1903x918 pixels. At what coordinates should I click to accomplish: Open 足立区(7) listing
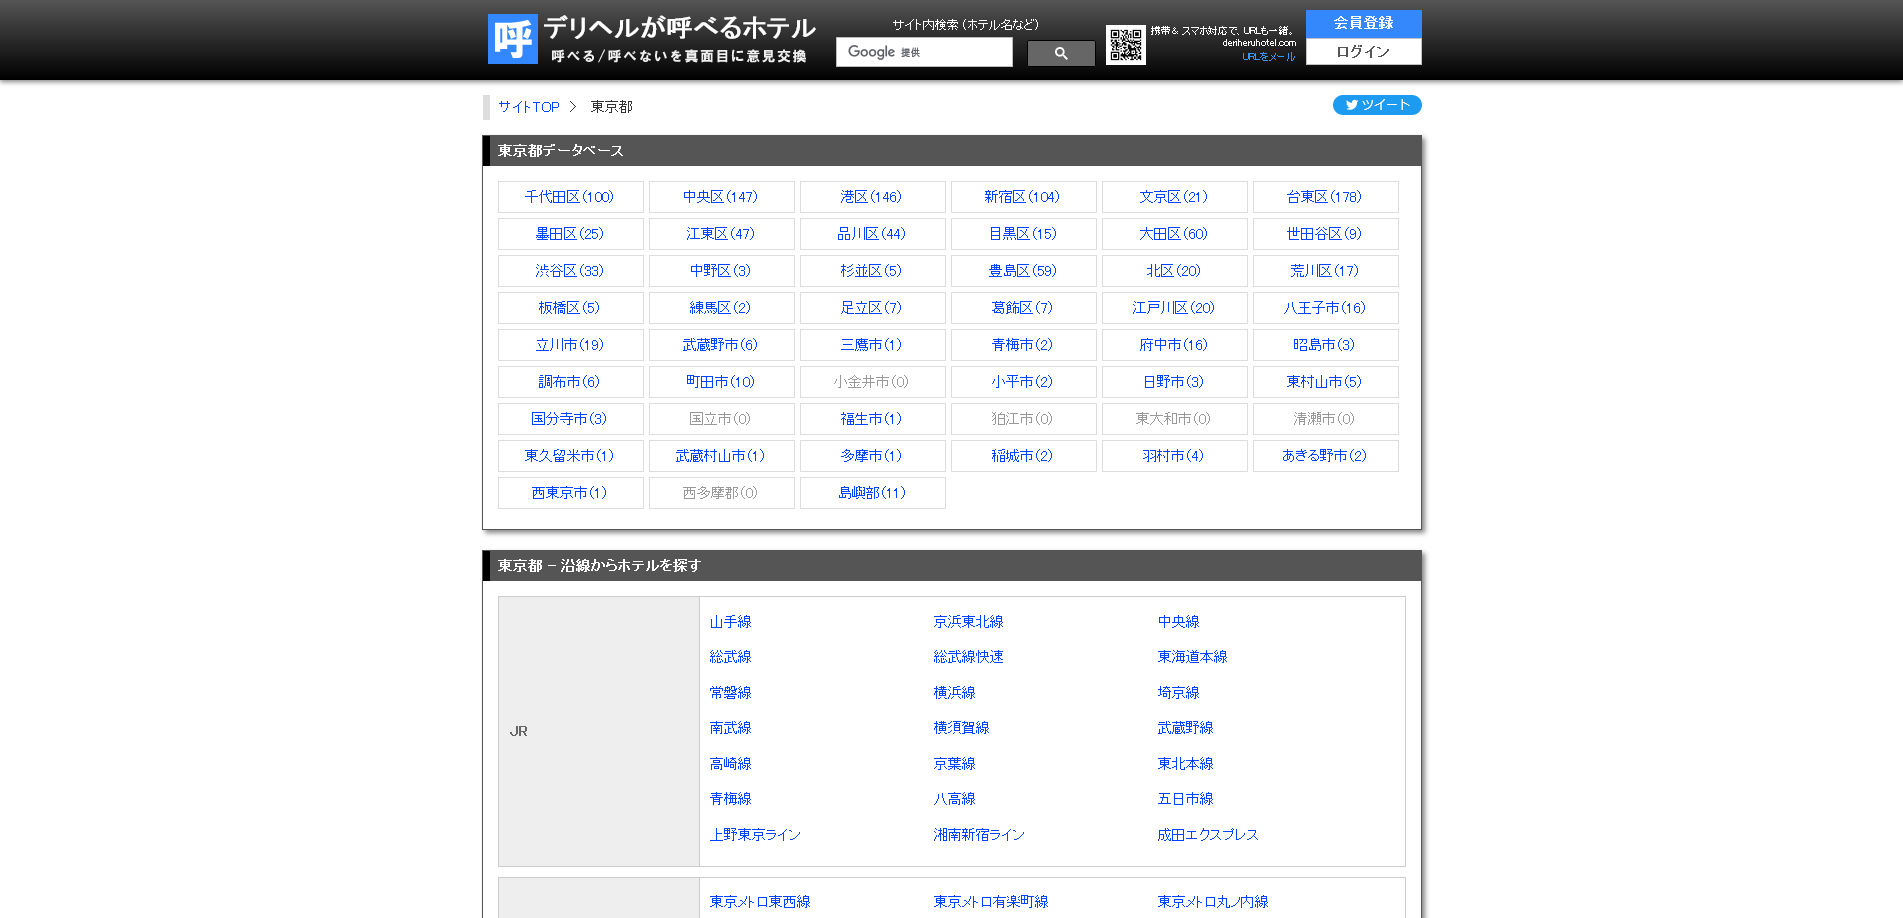pyautogui.click(x=872, y=308)
